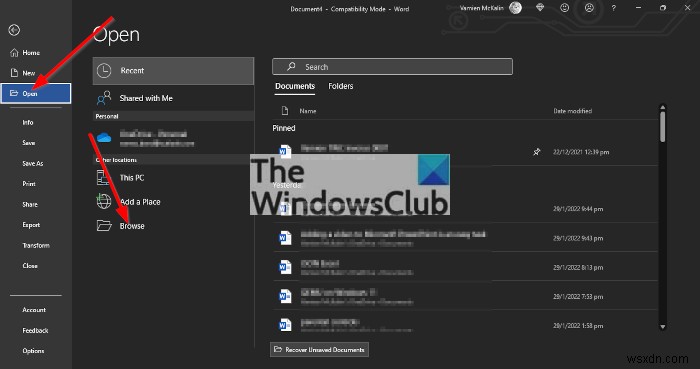700x369 pixels.
Task: Click in the Search documents field
Action: coord(392,67)
